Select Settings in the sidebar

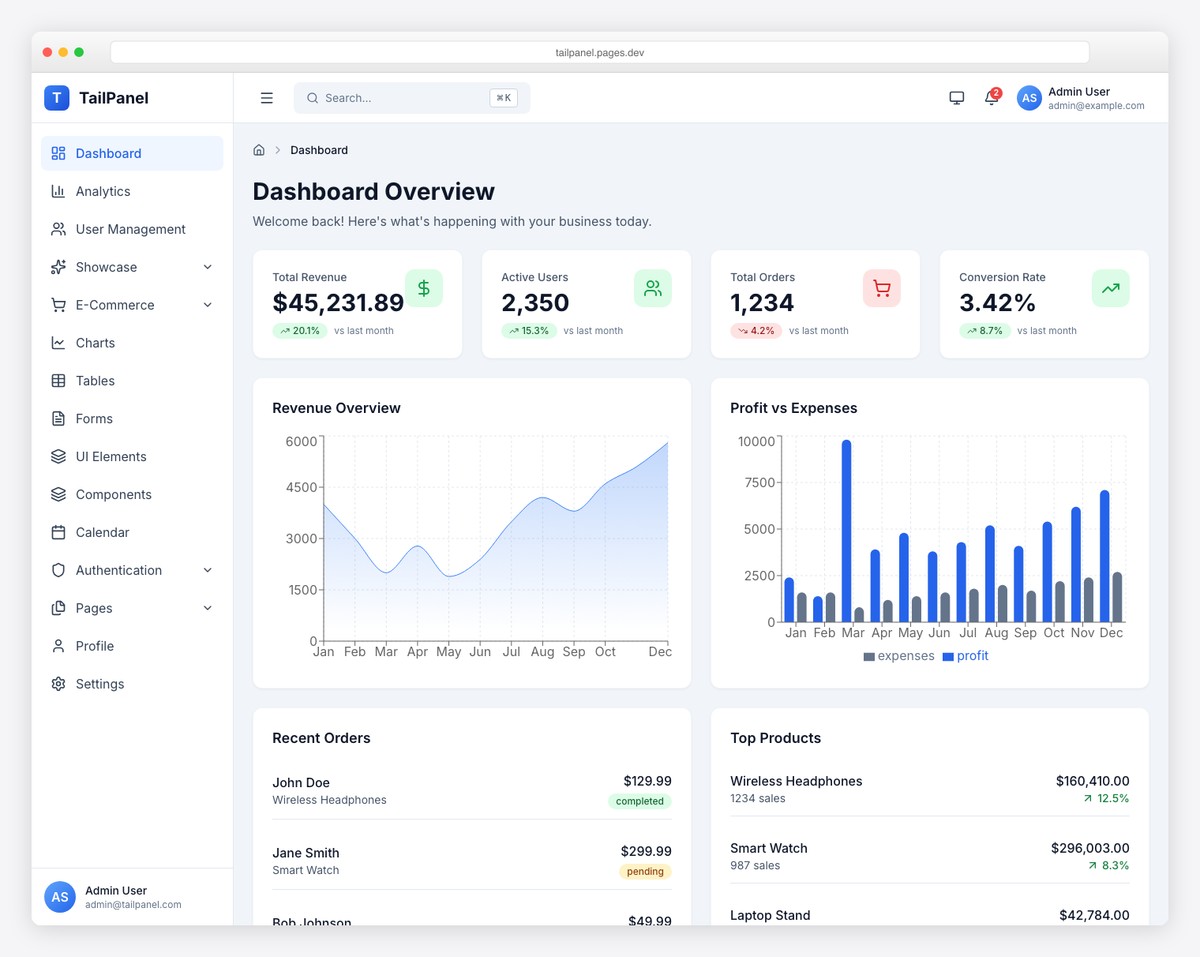[99, 684]
